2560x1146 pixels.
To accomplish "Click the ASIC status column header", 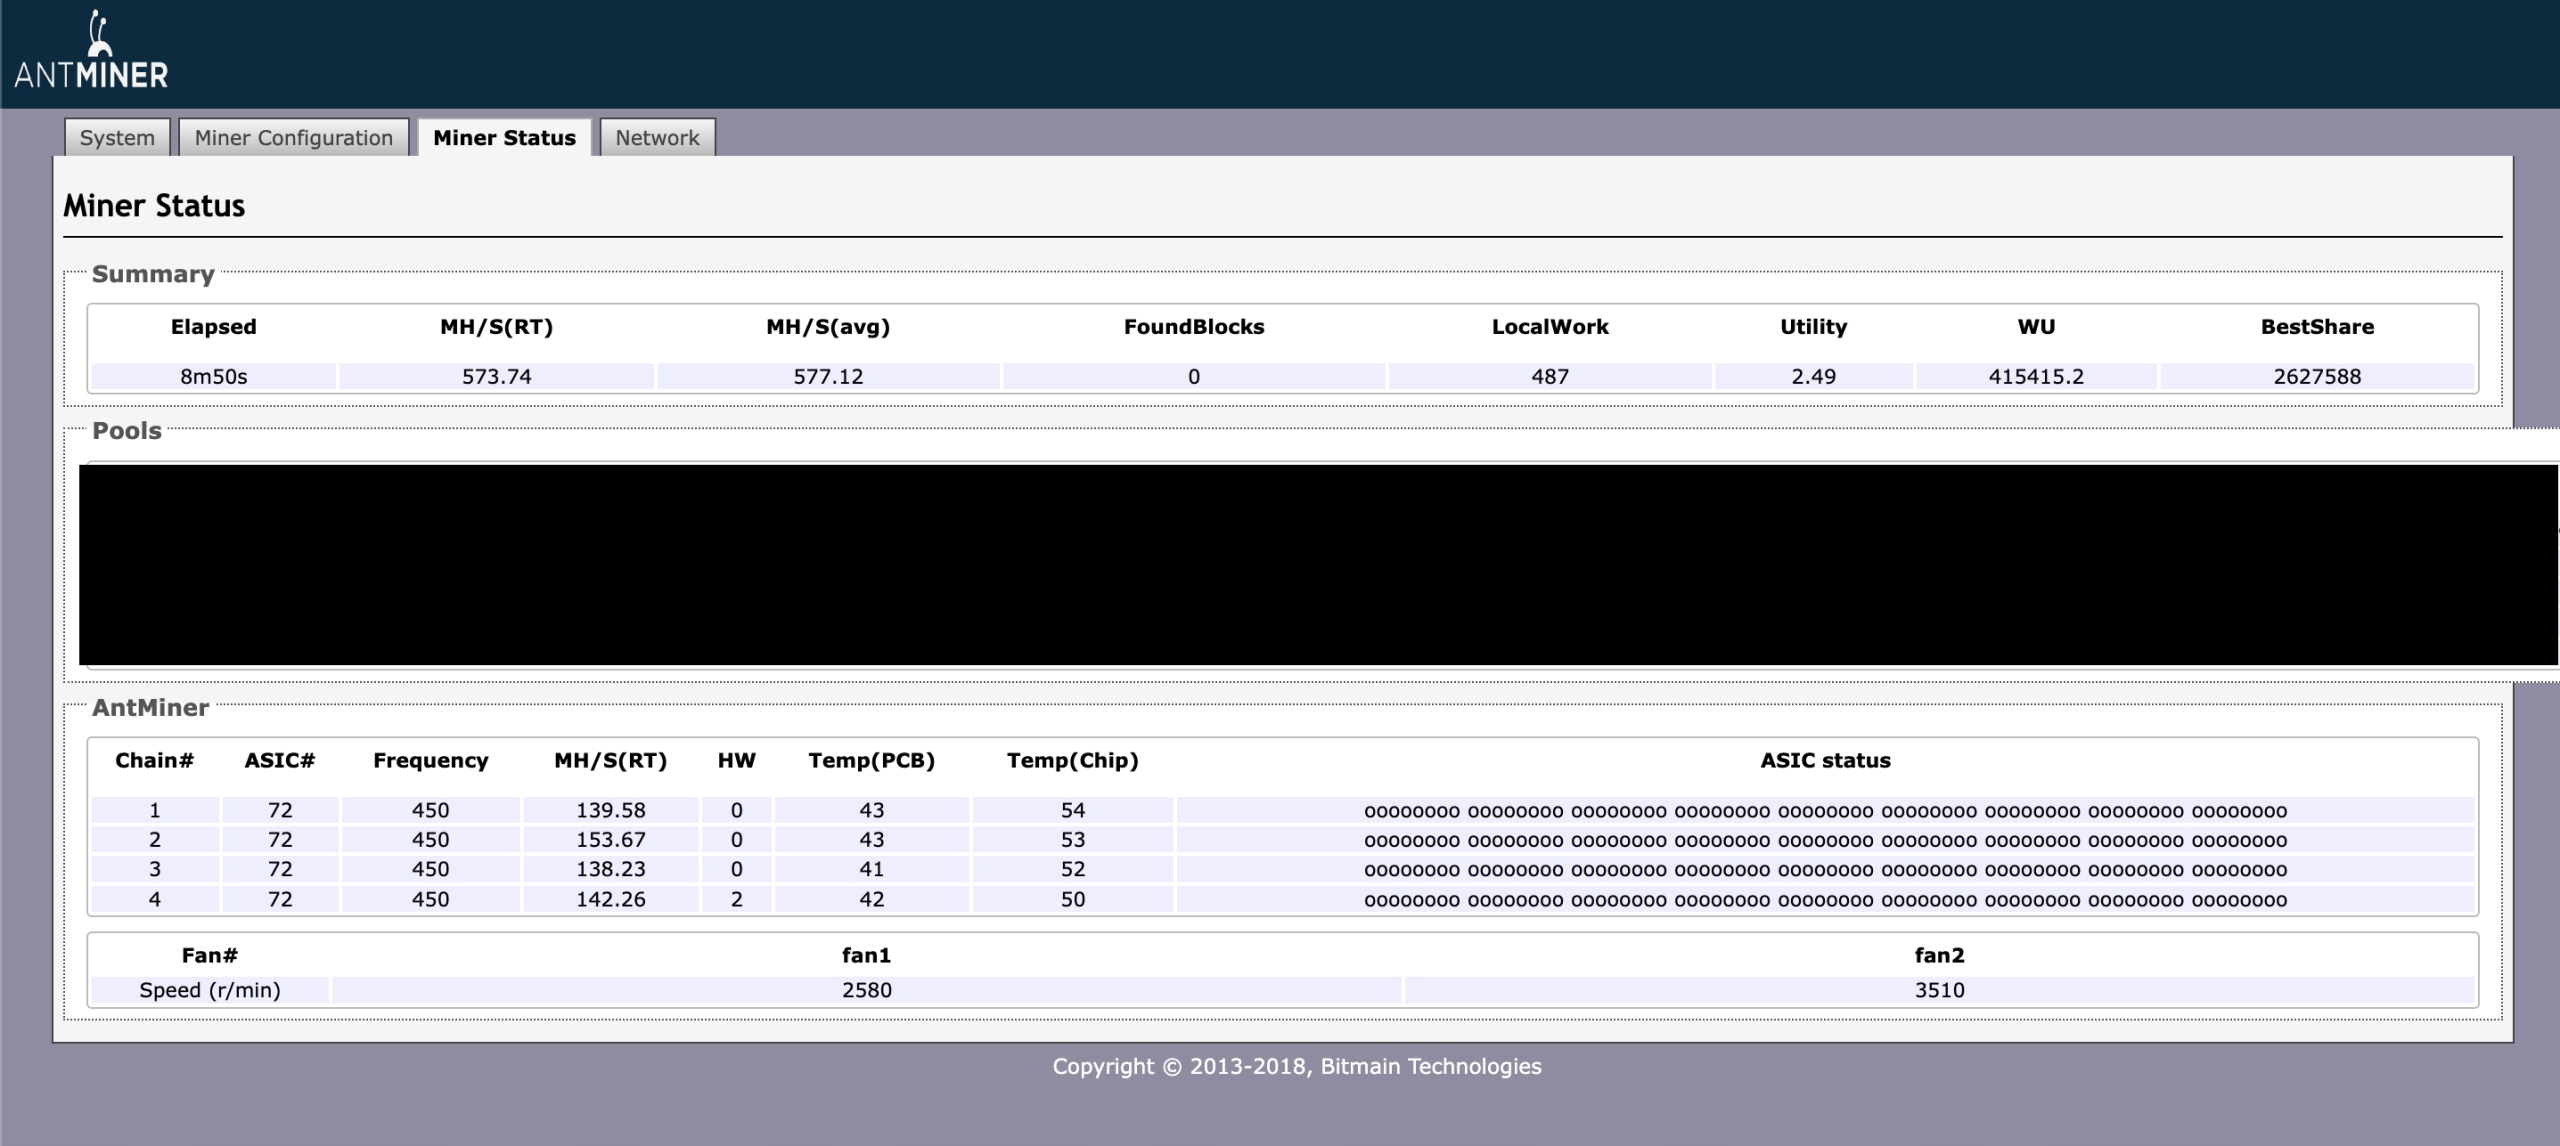I will [x=1825, y=761].
